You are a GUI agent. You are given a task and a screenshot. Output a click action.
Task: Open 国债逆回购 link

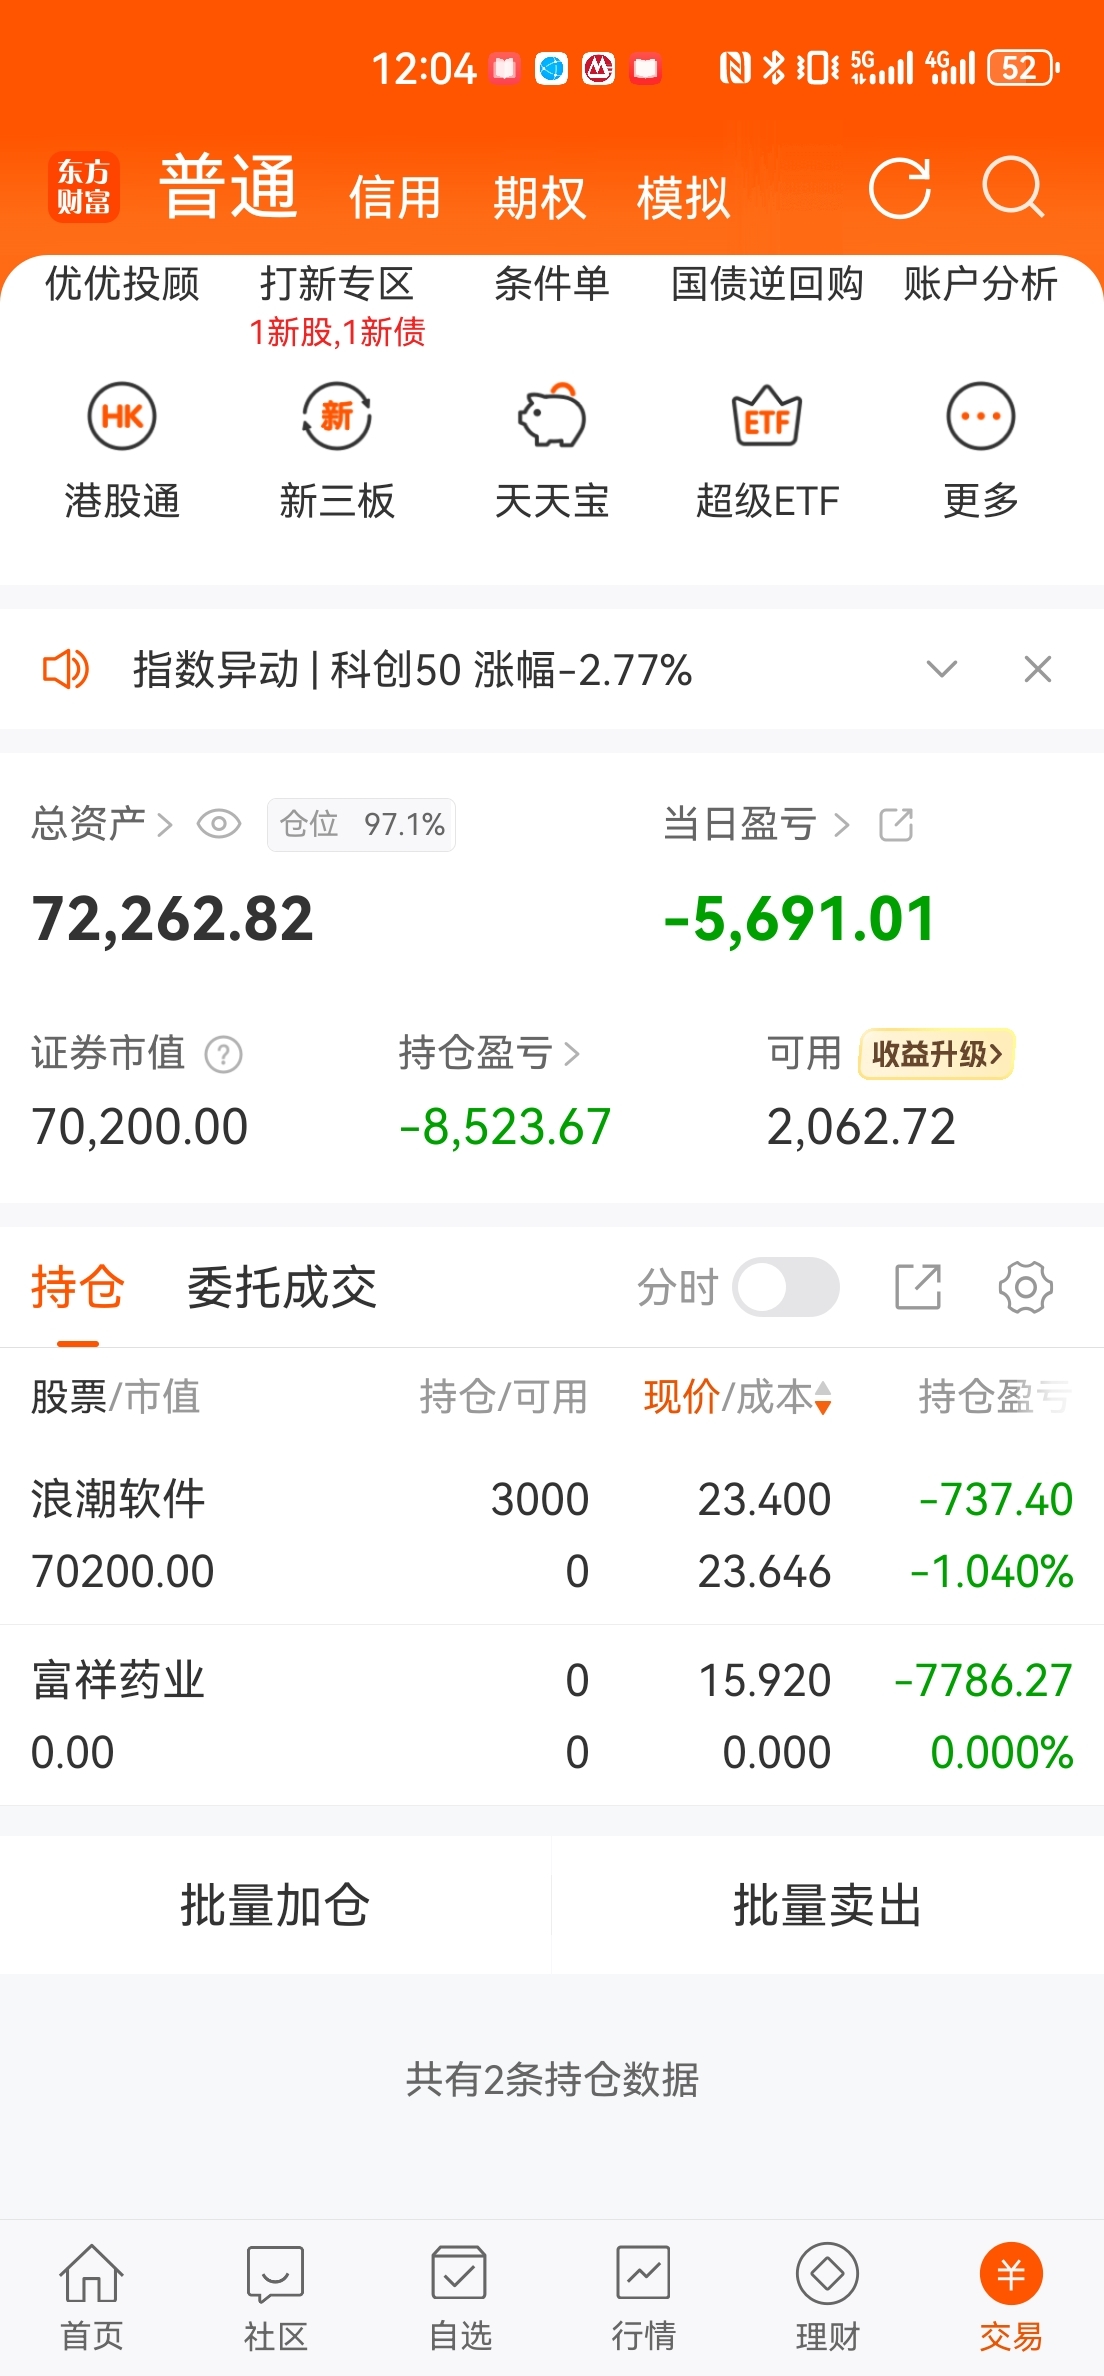click(x=767, y=284)
